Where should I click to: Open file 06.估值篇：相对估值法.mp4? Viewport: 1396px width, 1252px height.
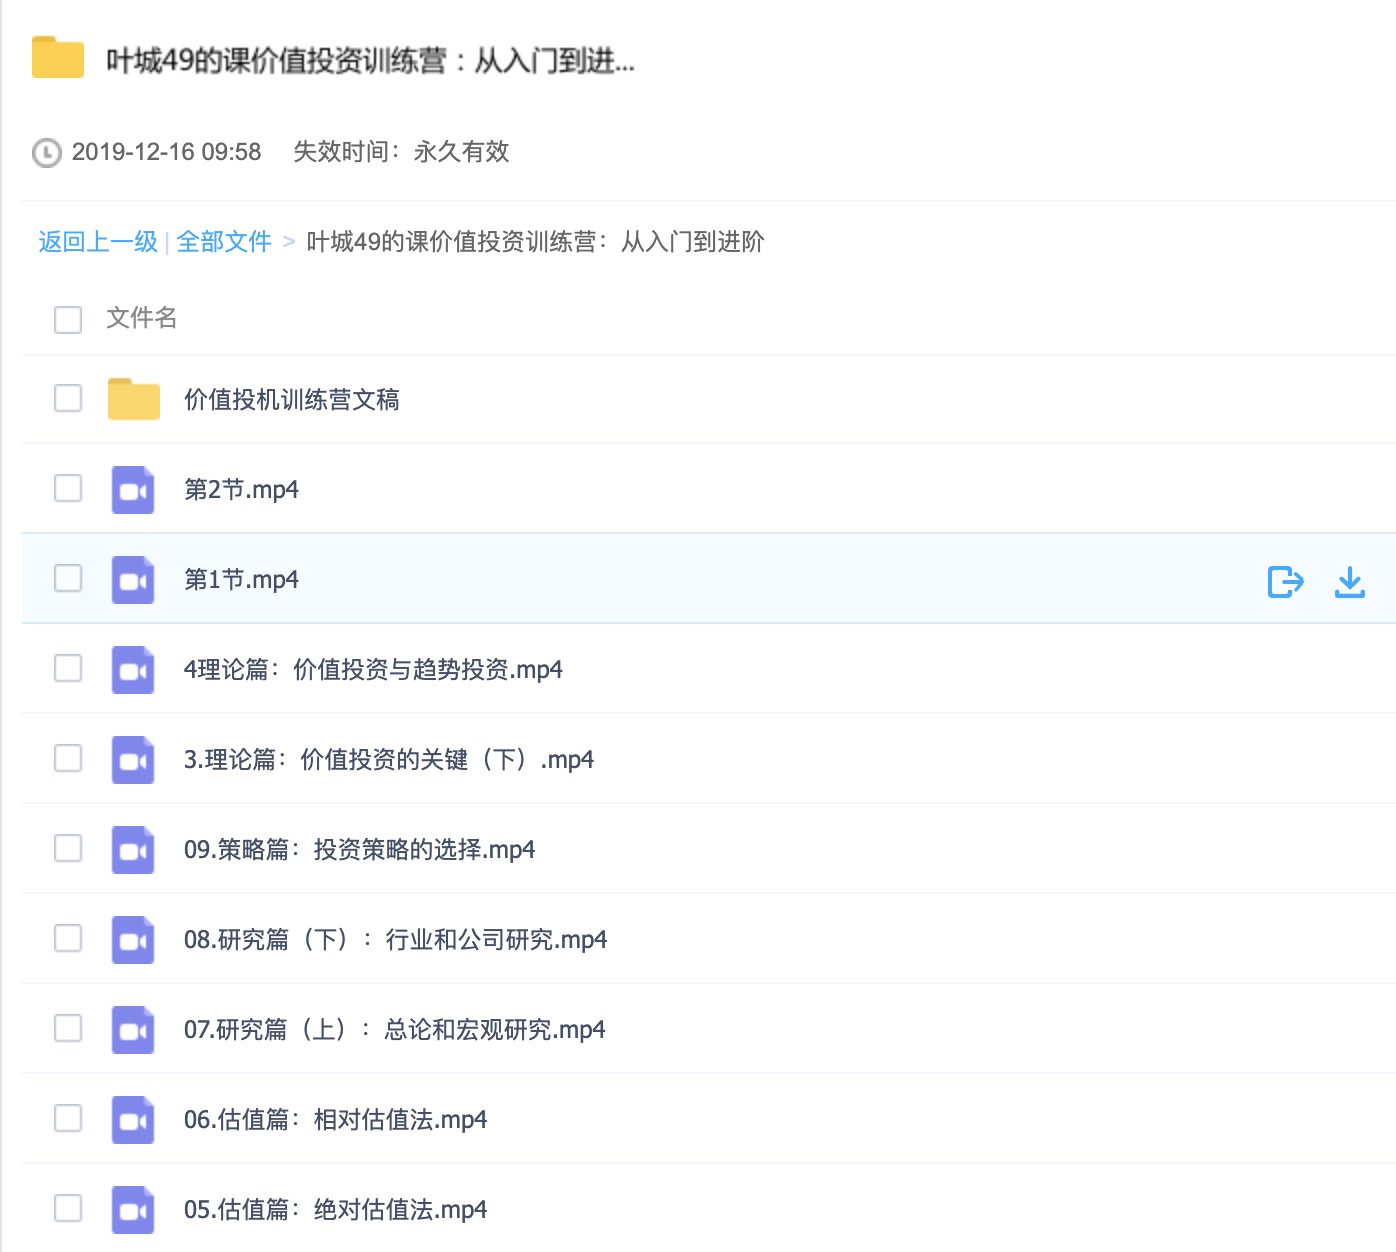click(x=336, y=1120)
